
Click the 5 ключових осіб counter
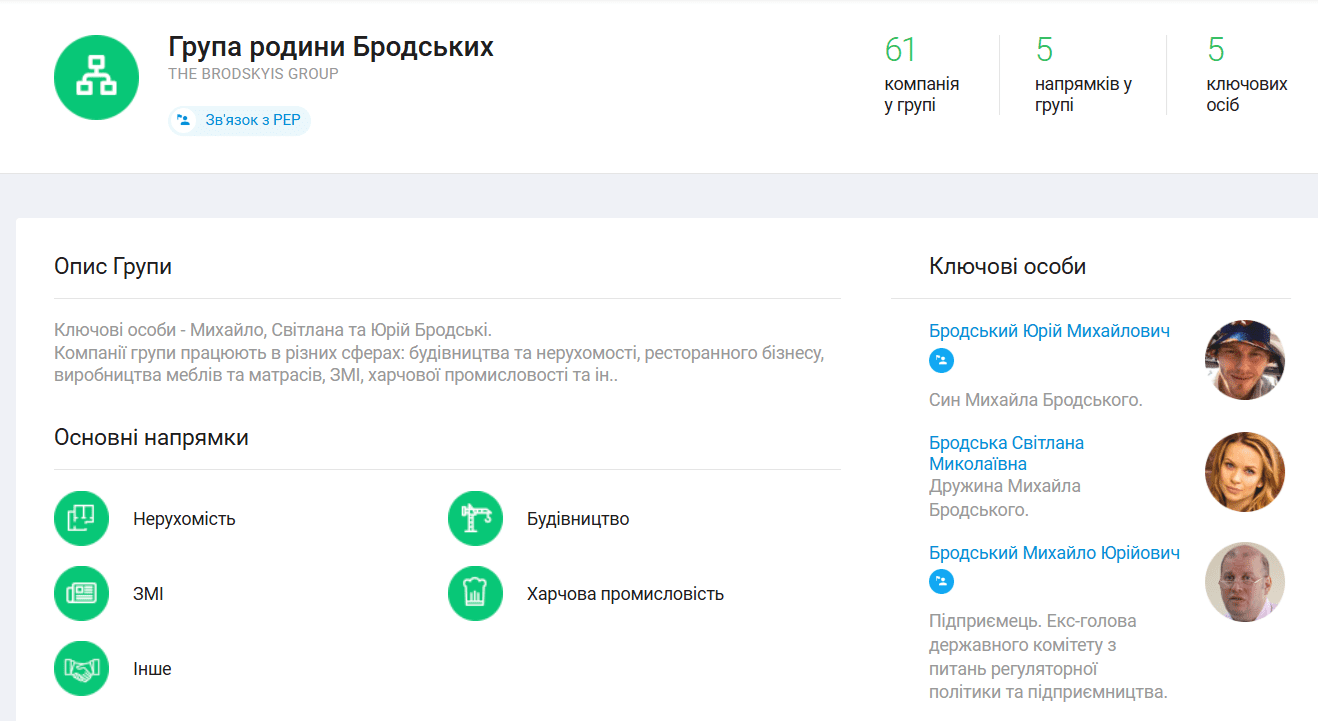(1246, 75)
